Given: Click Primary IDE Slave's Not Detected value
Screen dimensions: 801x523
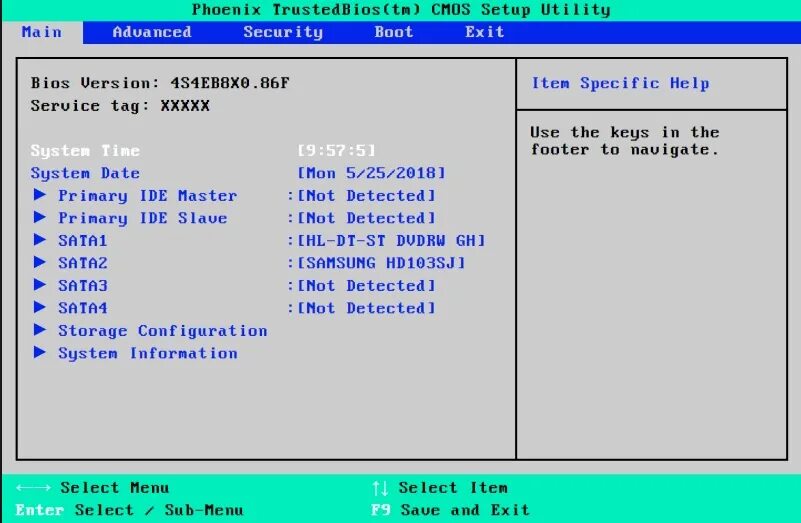Looking at the screenshot, I should click(x=366, y=218).
